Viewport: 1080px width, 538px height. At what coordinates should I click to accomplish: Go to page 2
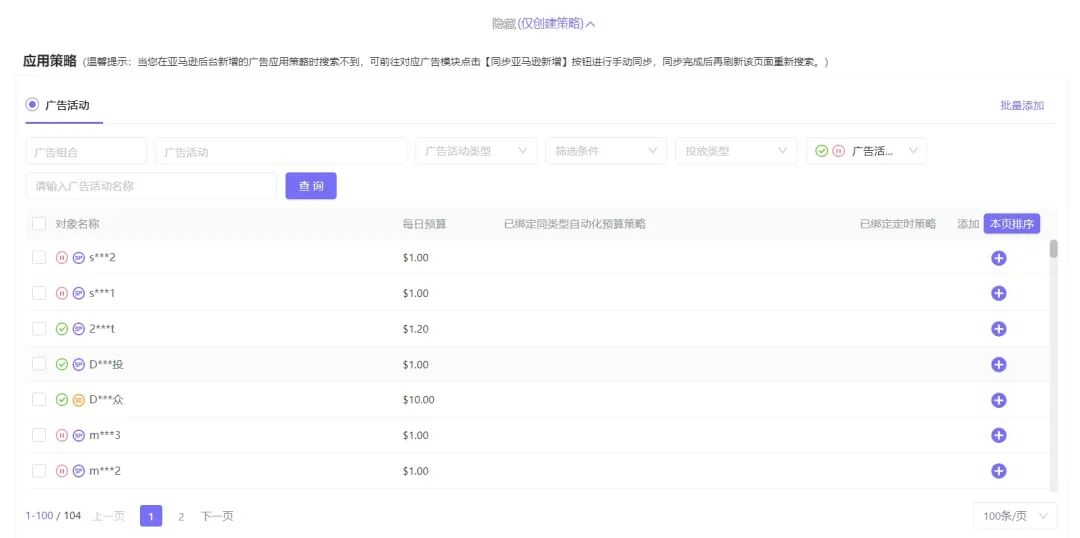tap(181, 516)
